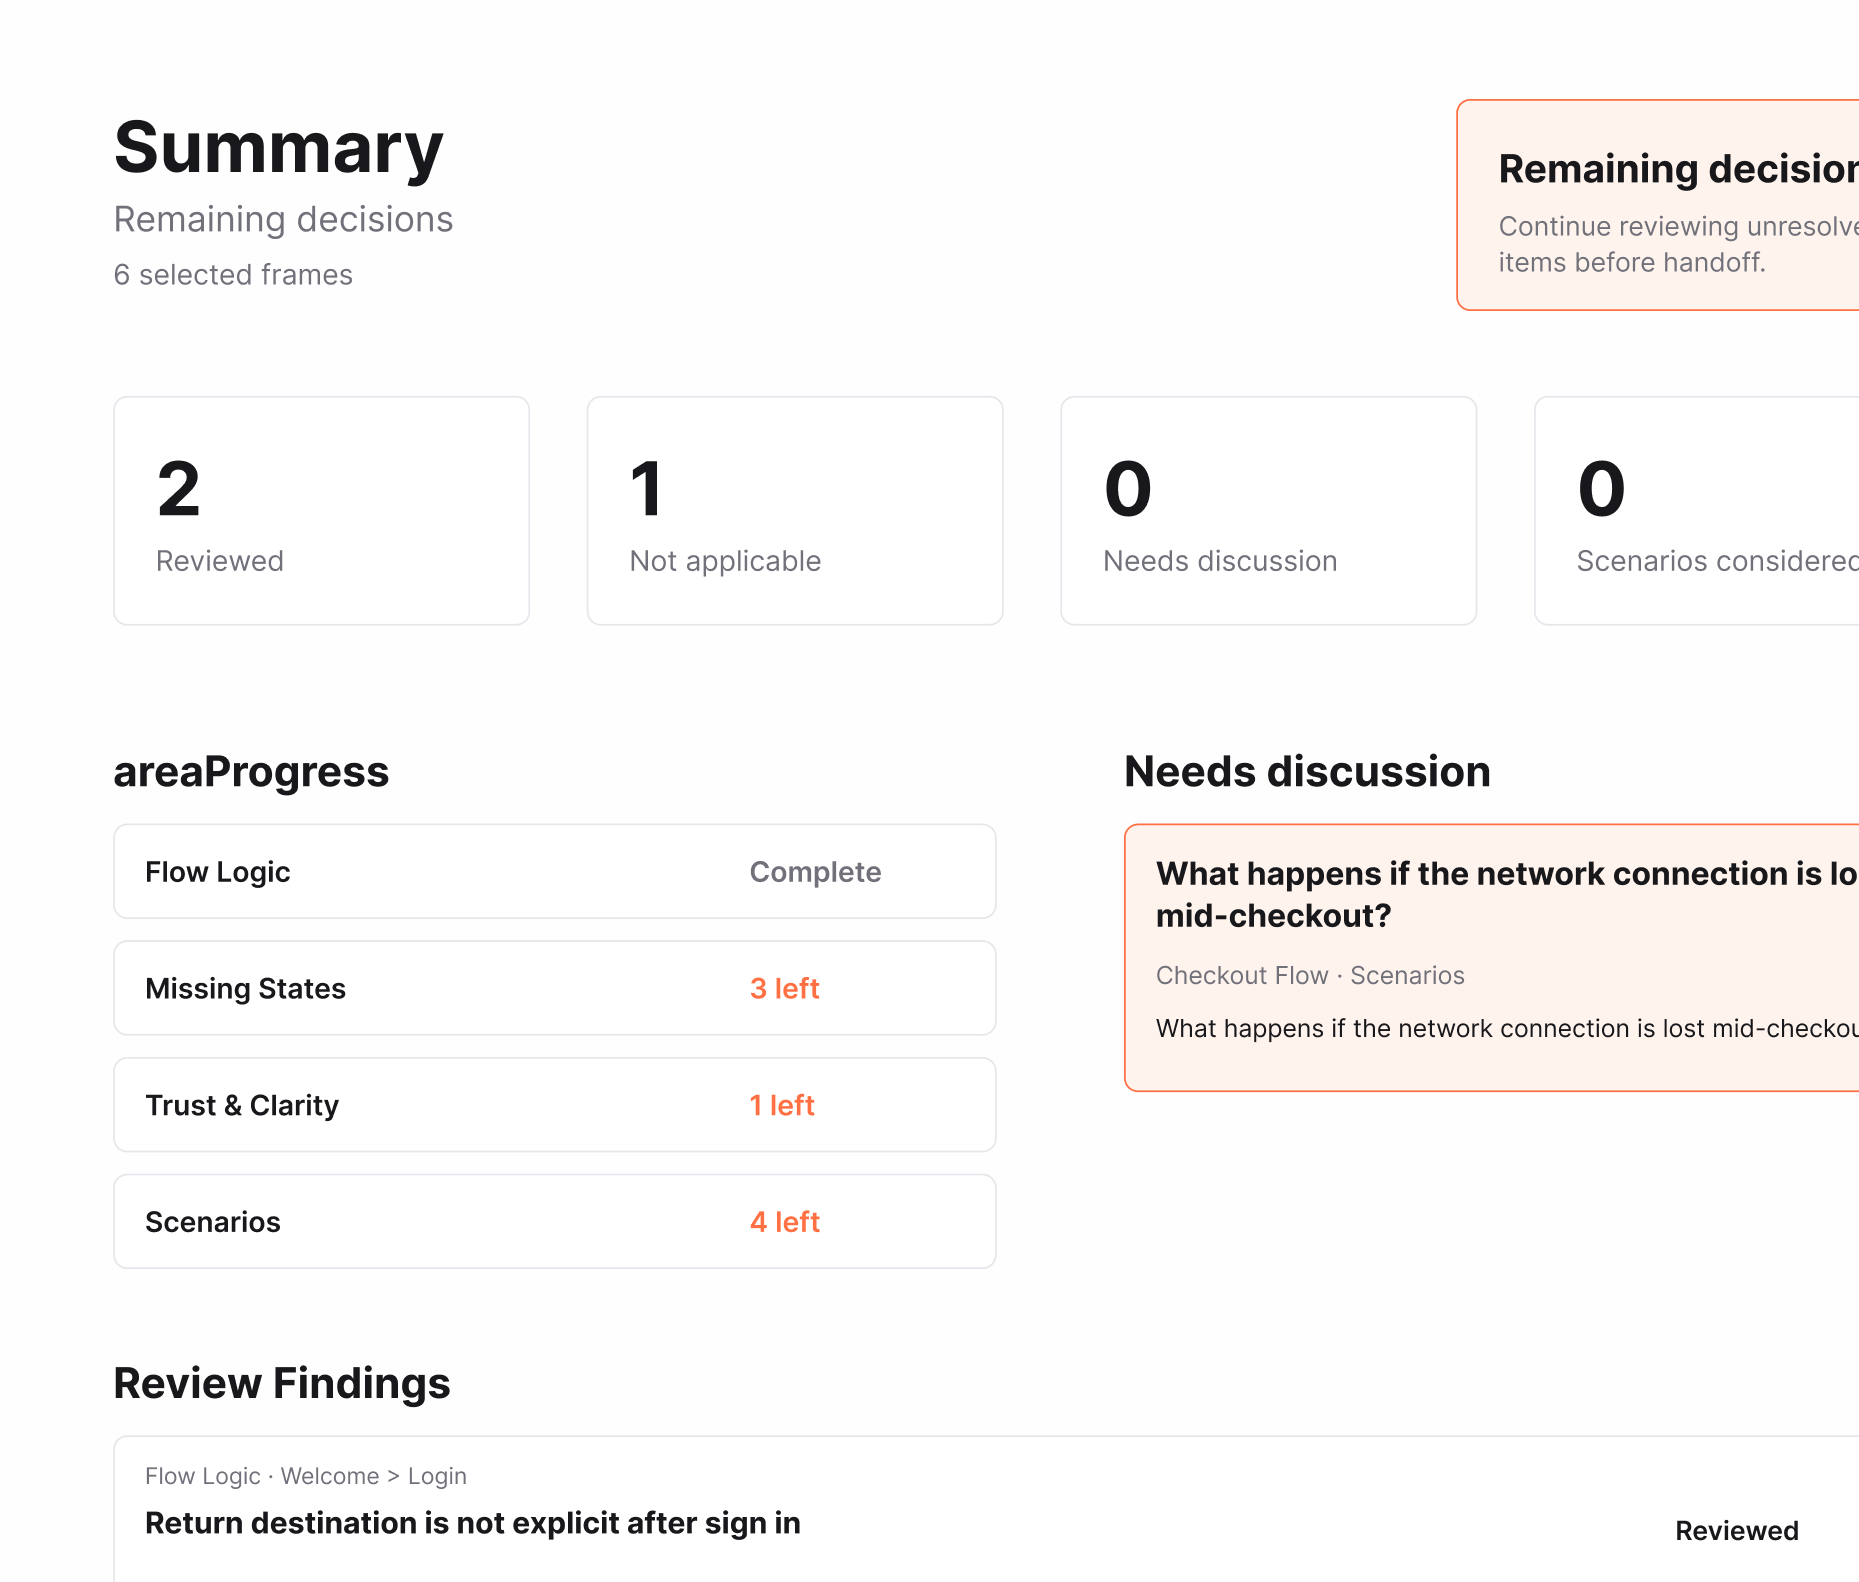The height and width of the screenshot is (1582, 1859).
Task: Click the "6 selected frames" text
Action: (x=233, y=275)
